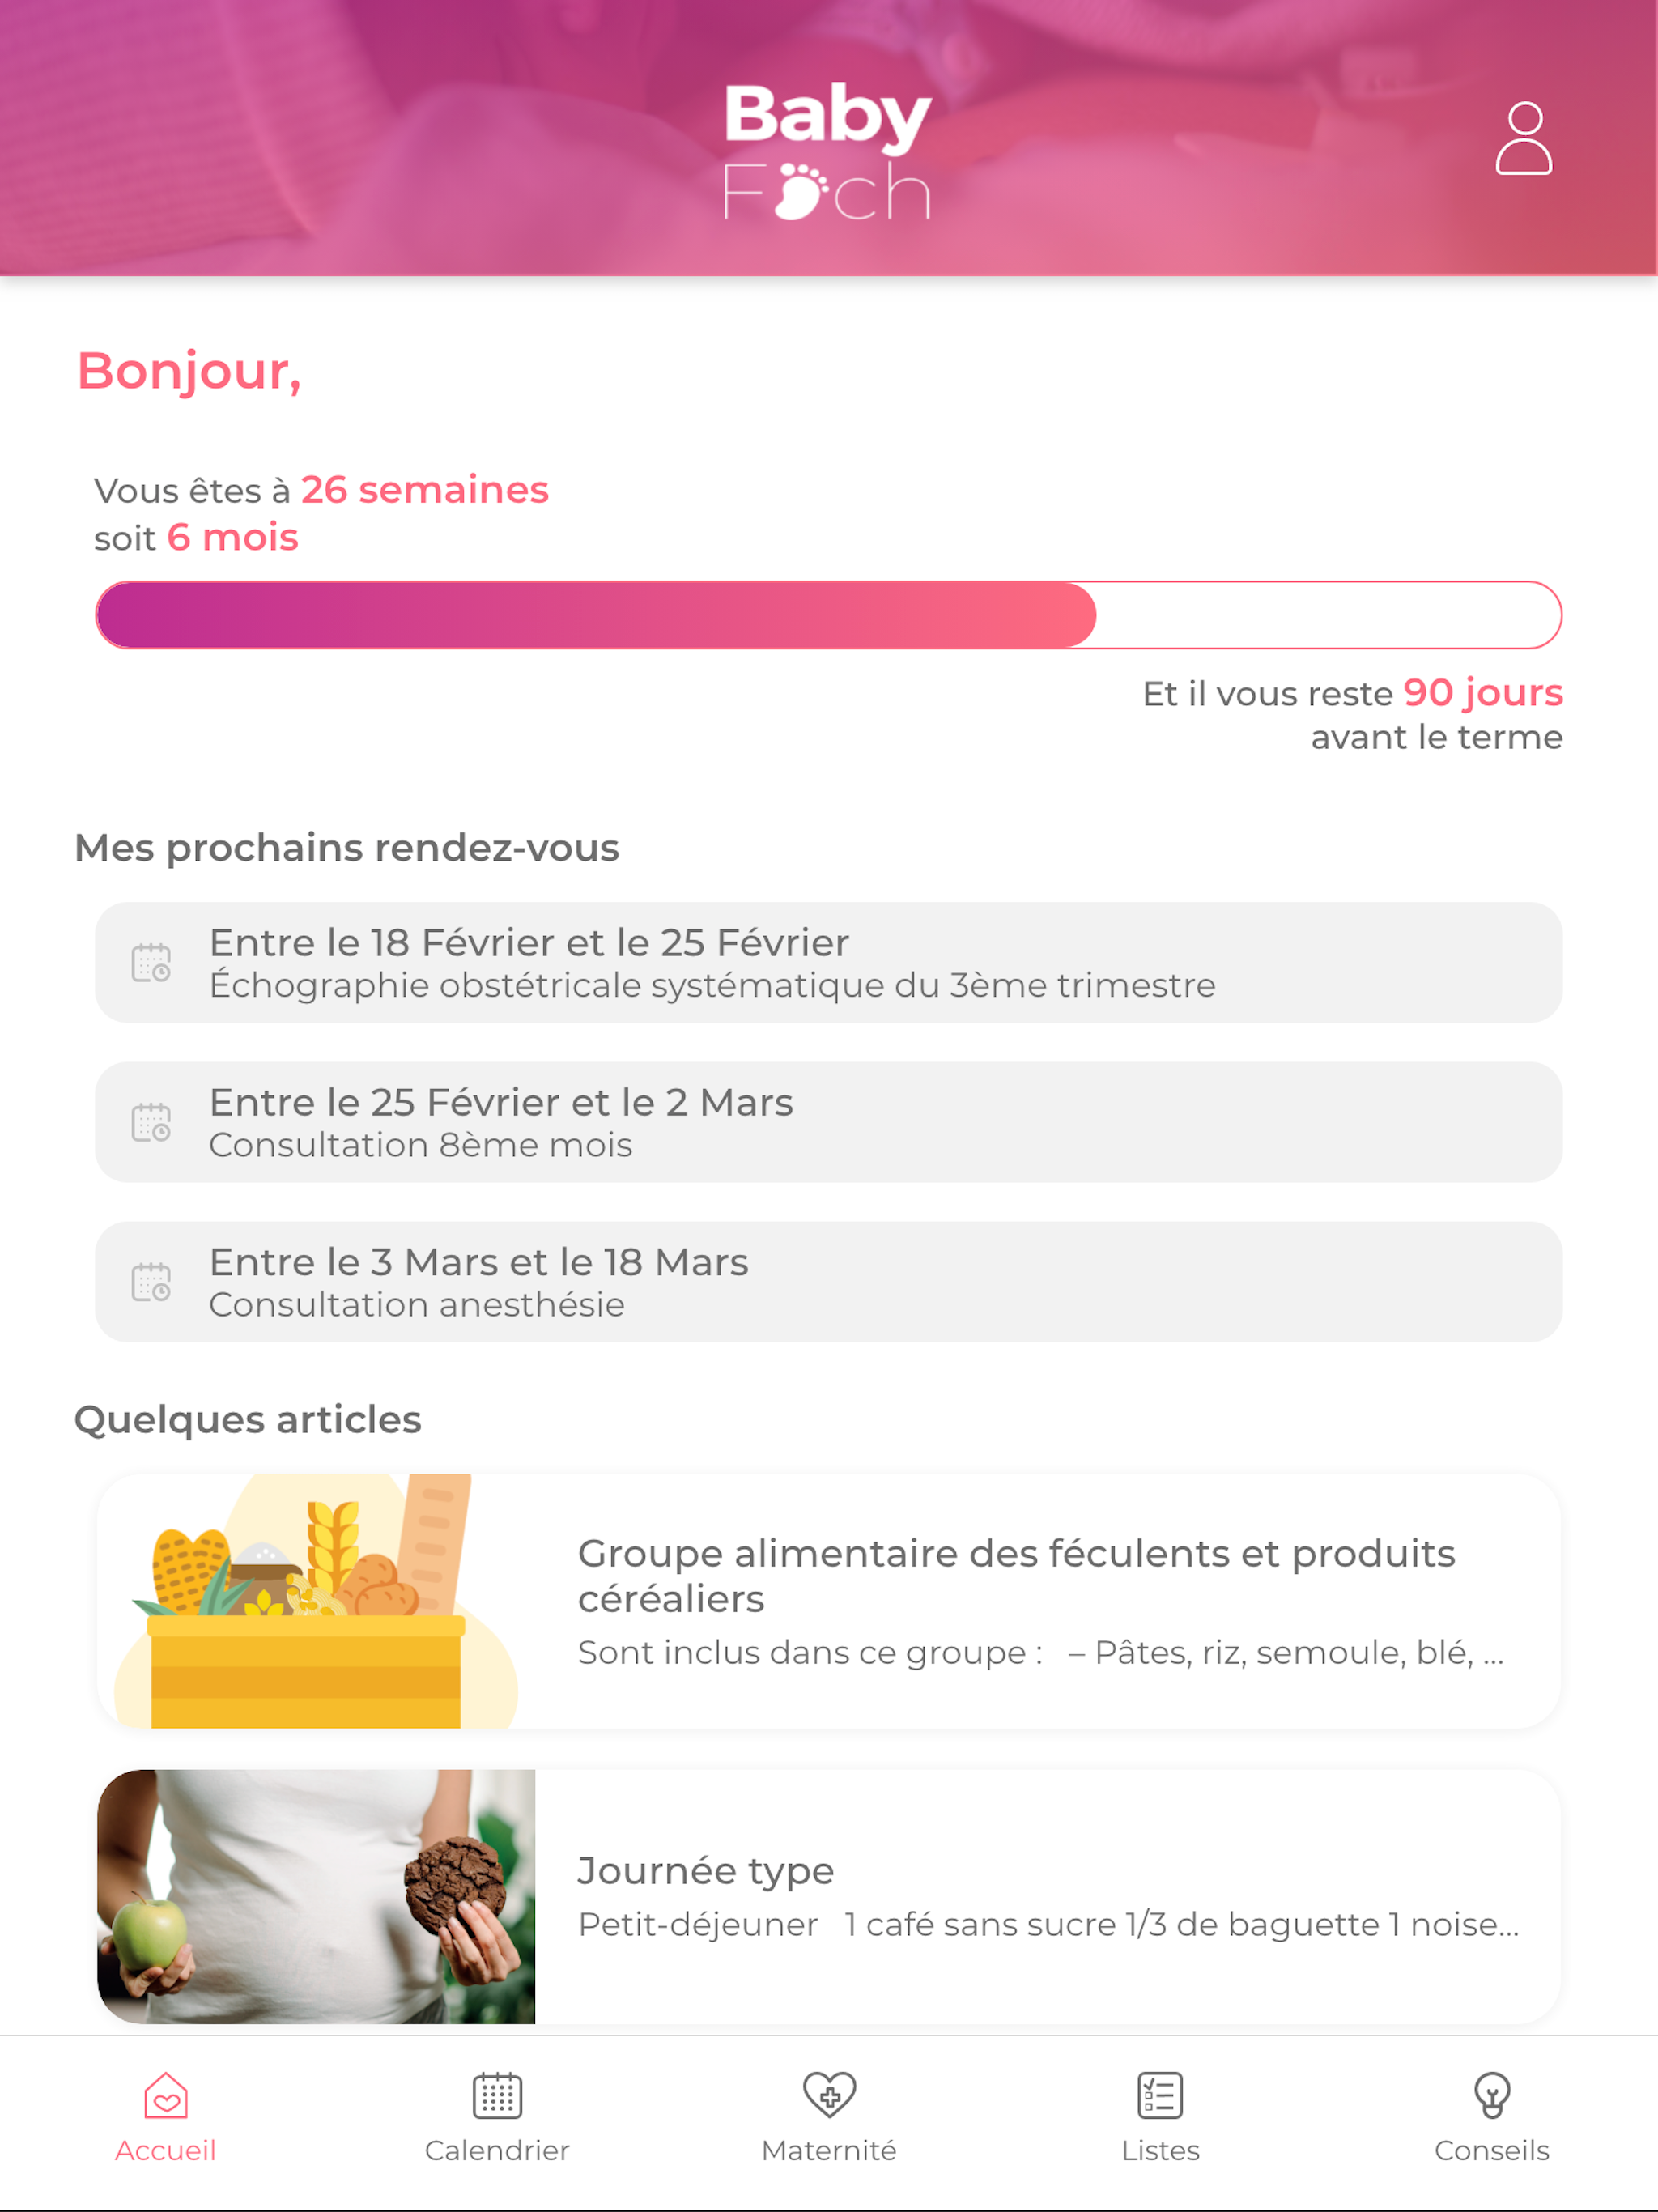Viewport: 1658px width, 2212px height.
Task: Open the 3 Mars to 18 Mars appointment
Action: [x=828, y=1282]
